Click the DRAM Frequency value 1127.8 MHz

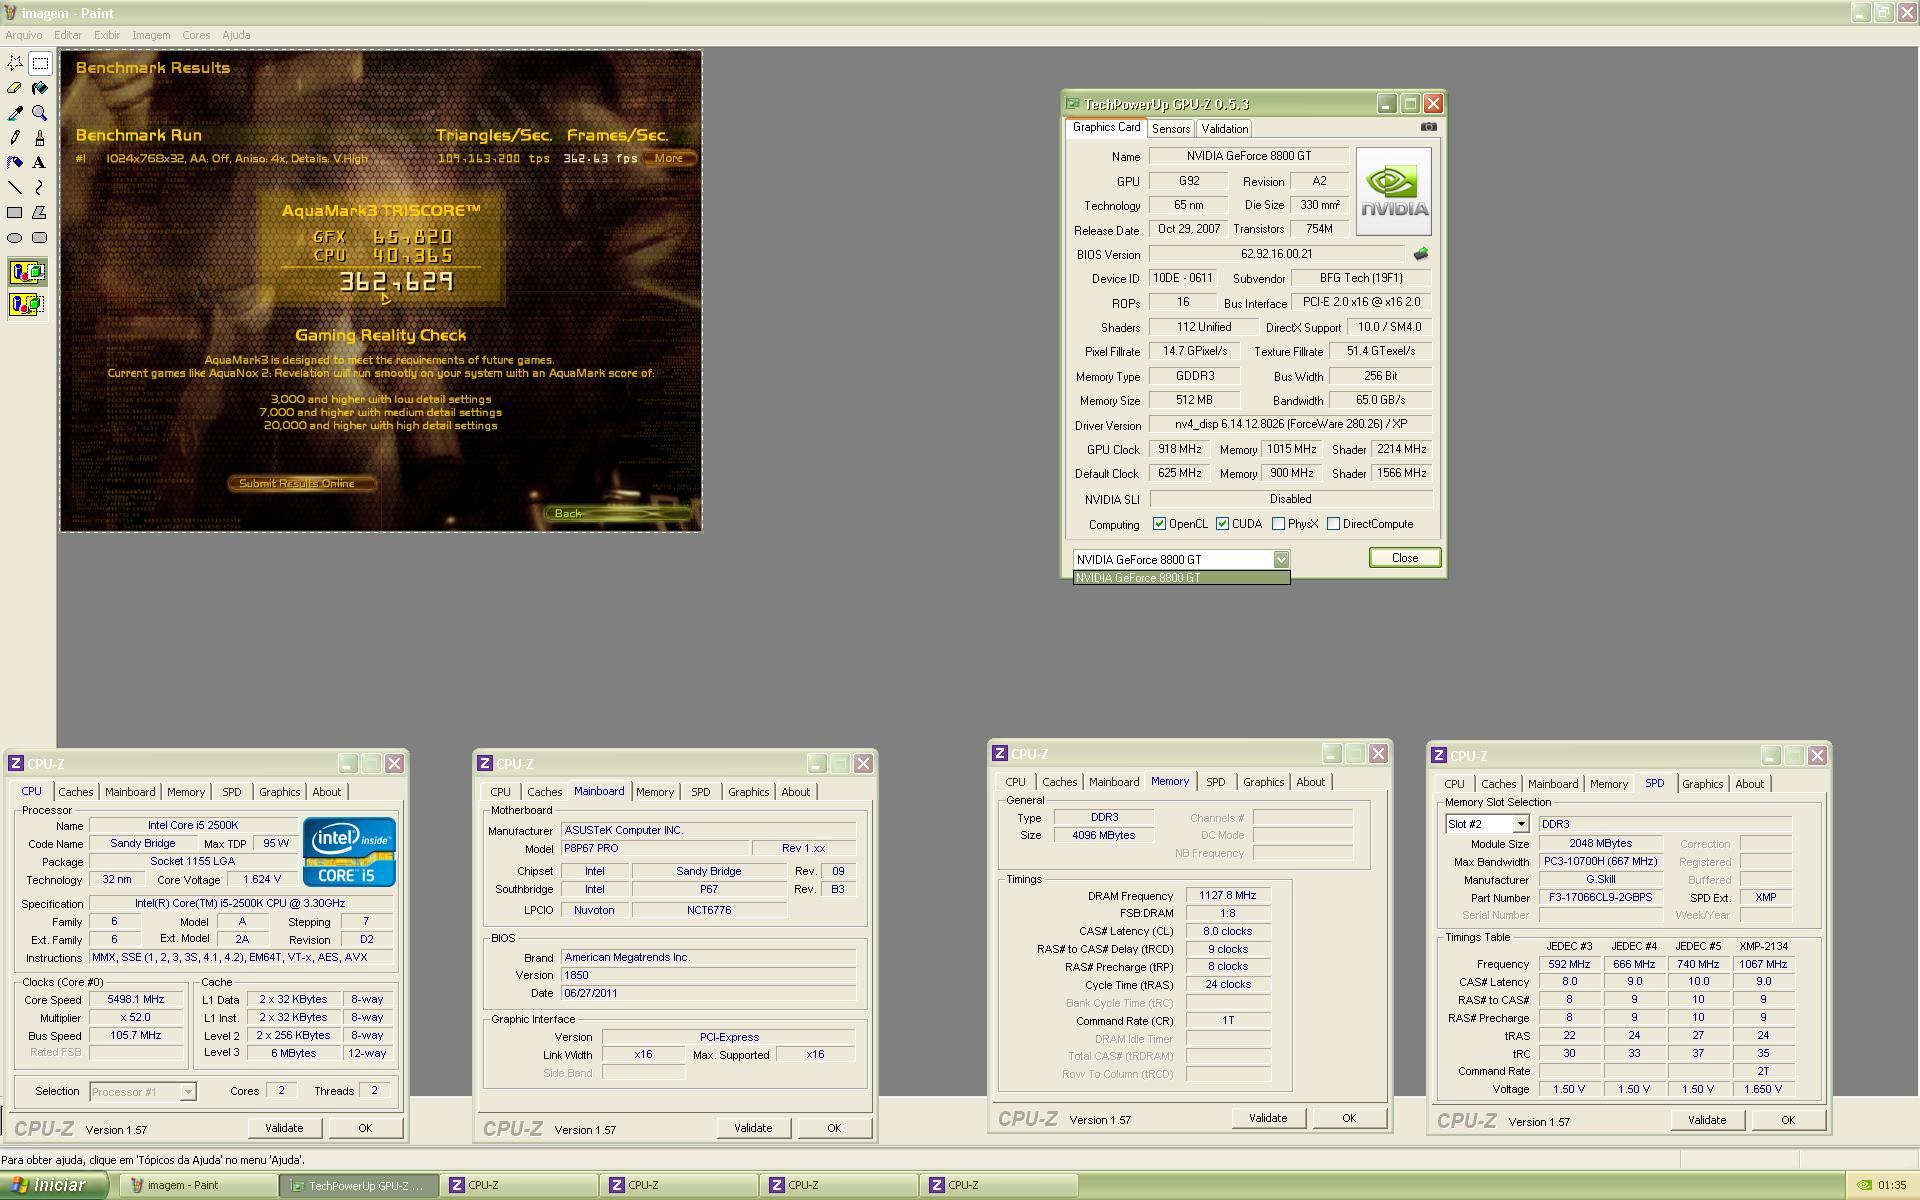coord(1228,896)
